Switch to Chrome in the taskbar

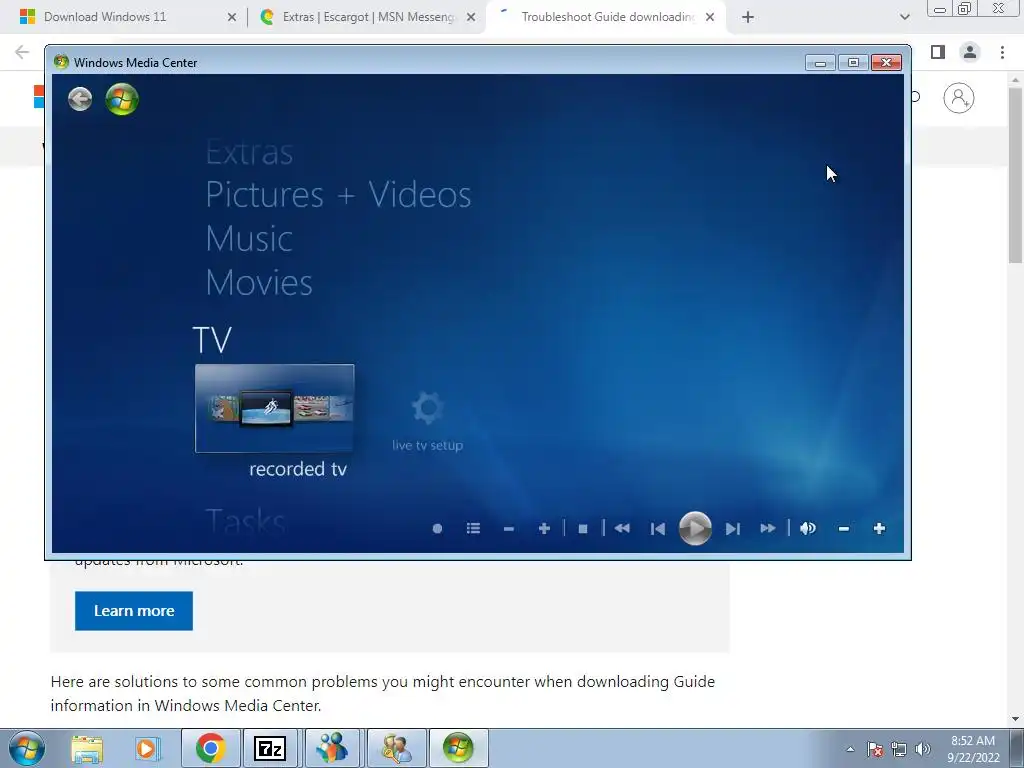(210, 748)
